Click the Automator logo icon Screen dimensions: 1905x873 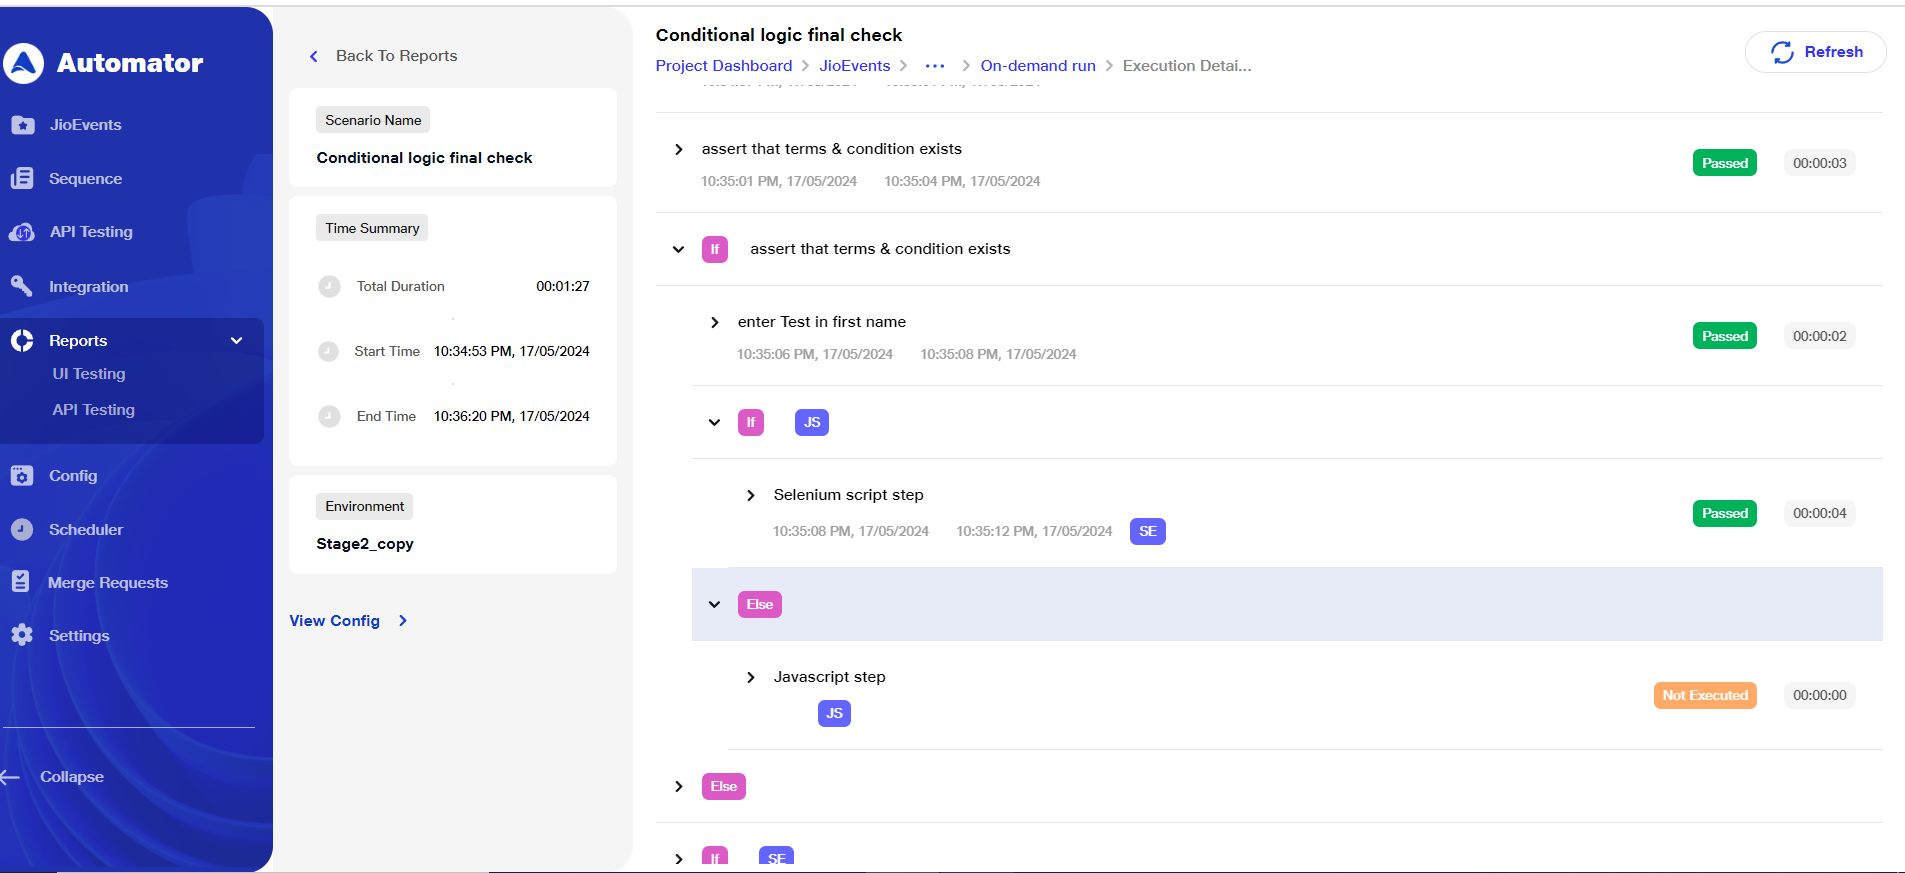(23, 63)
